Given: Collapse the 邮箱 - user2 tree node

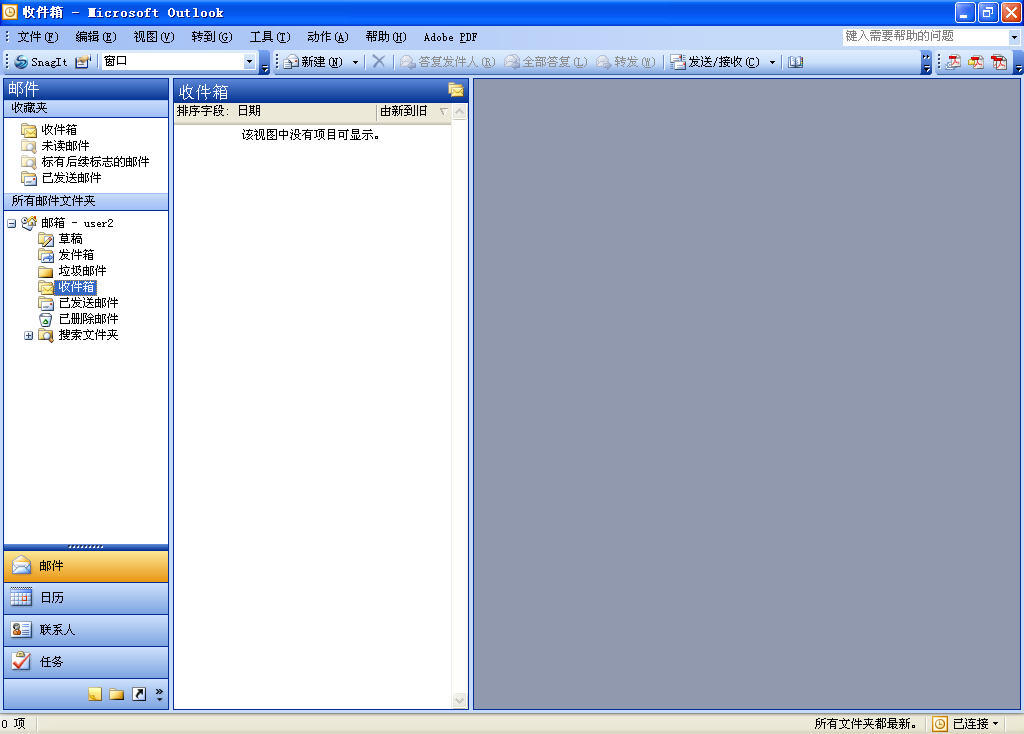Looking at the screenshot, I should coord(12,224).
